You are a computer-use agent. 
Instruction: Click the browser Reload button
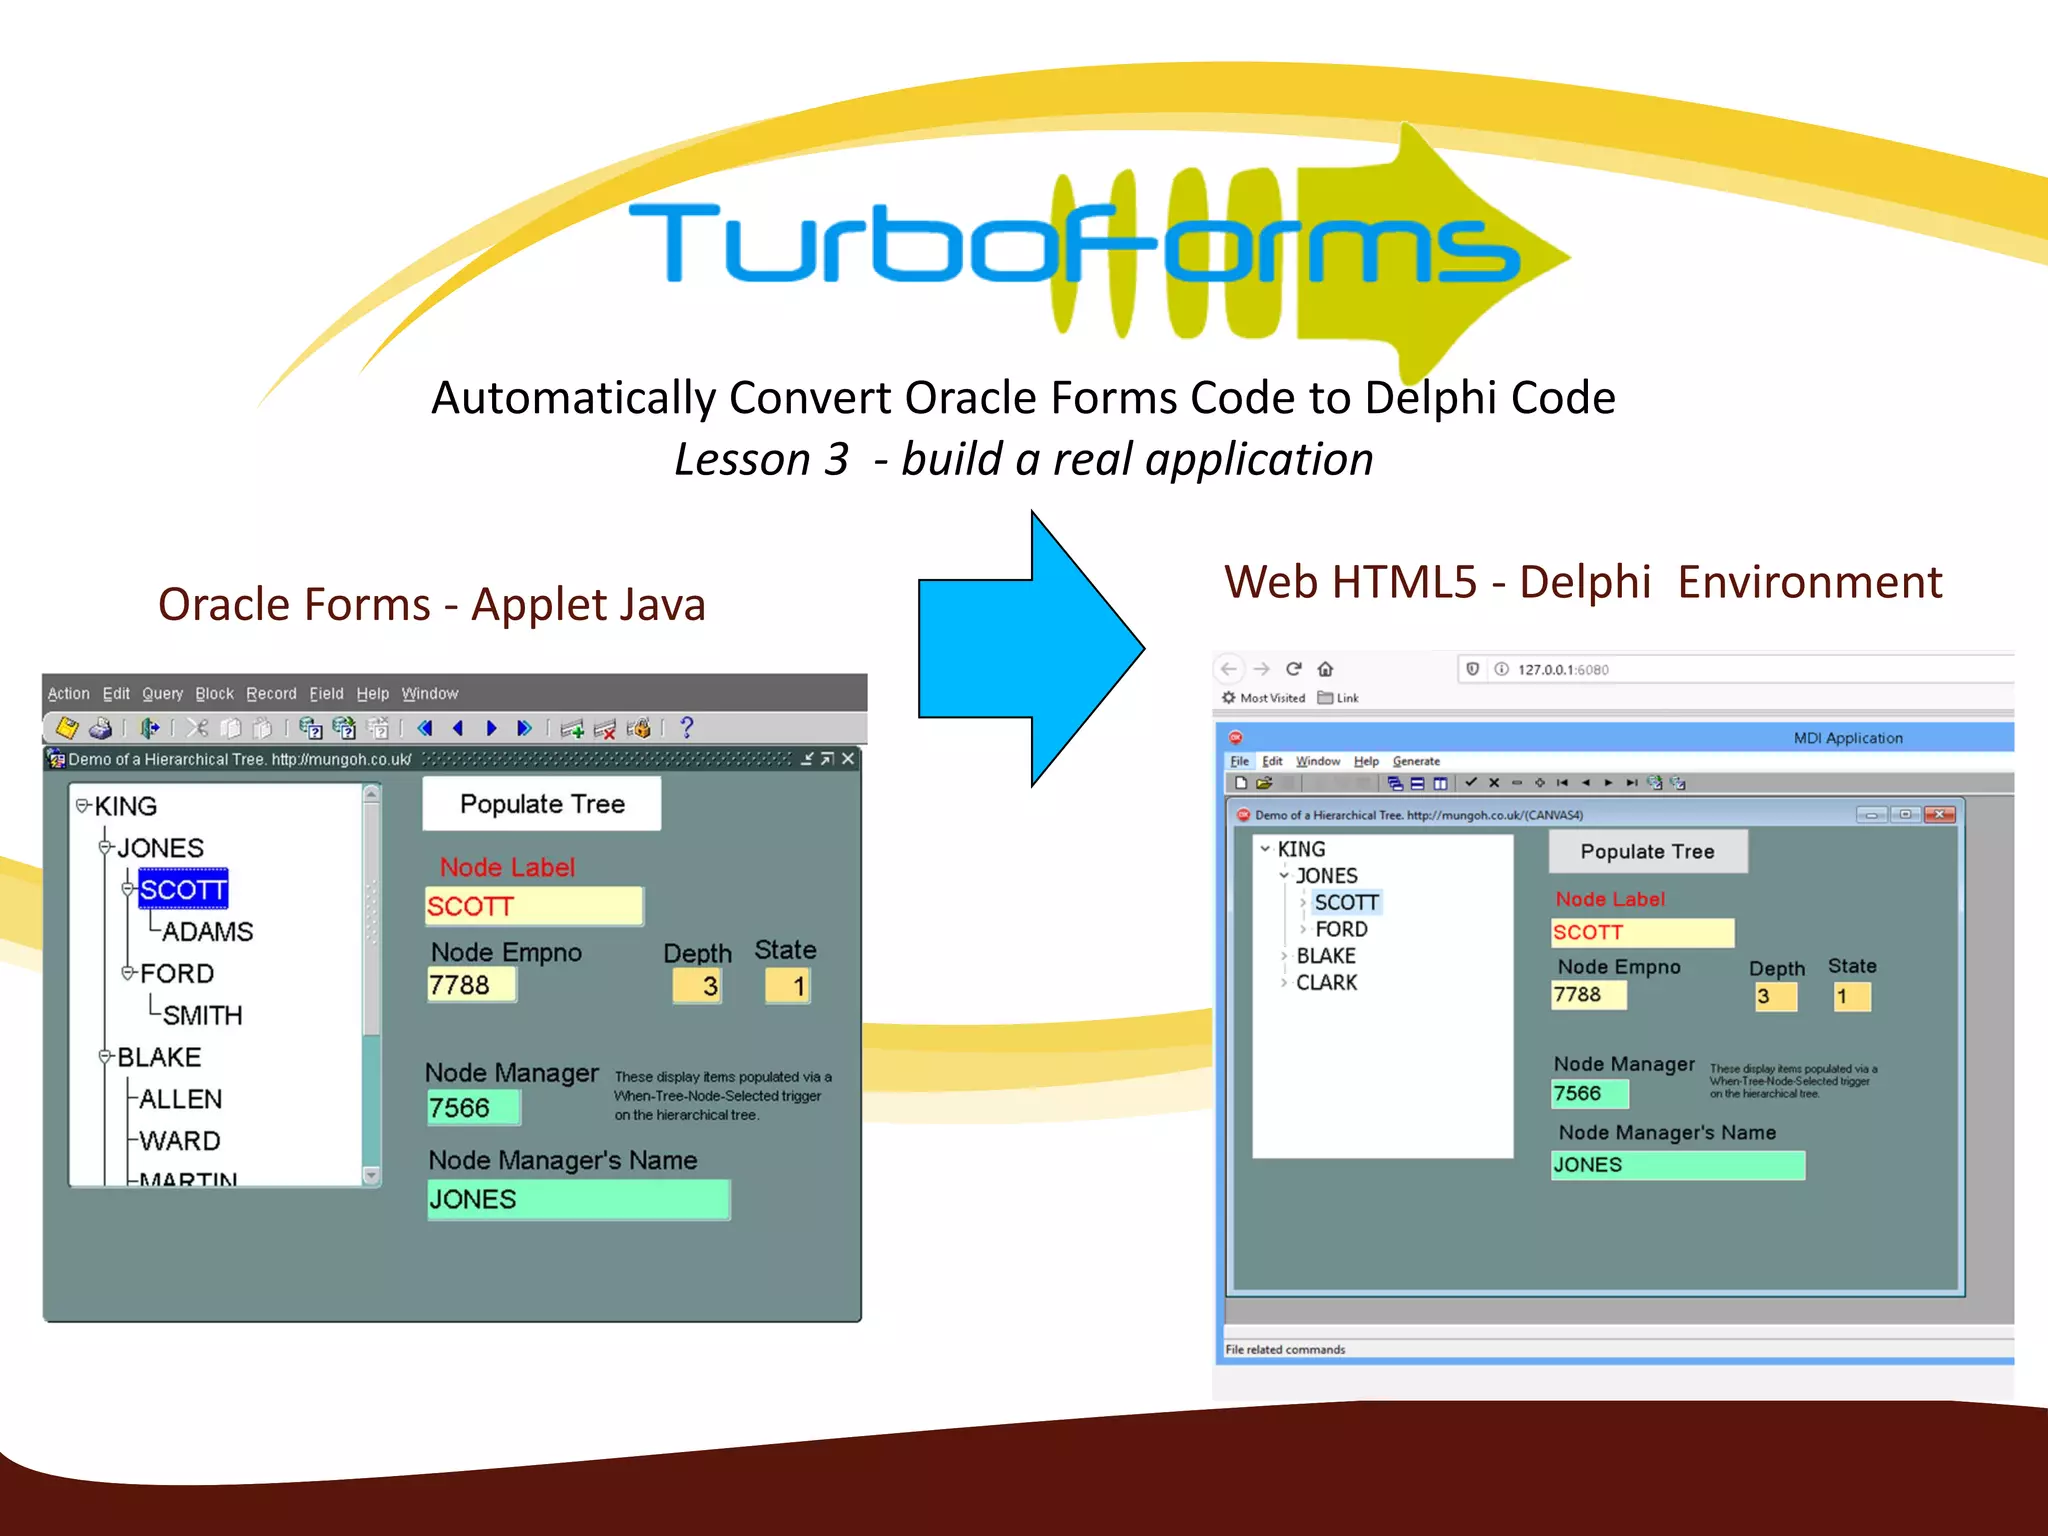[1294, 668]
